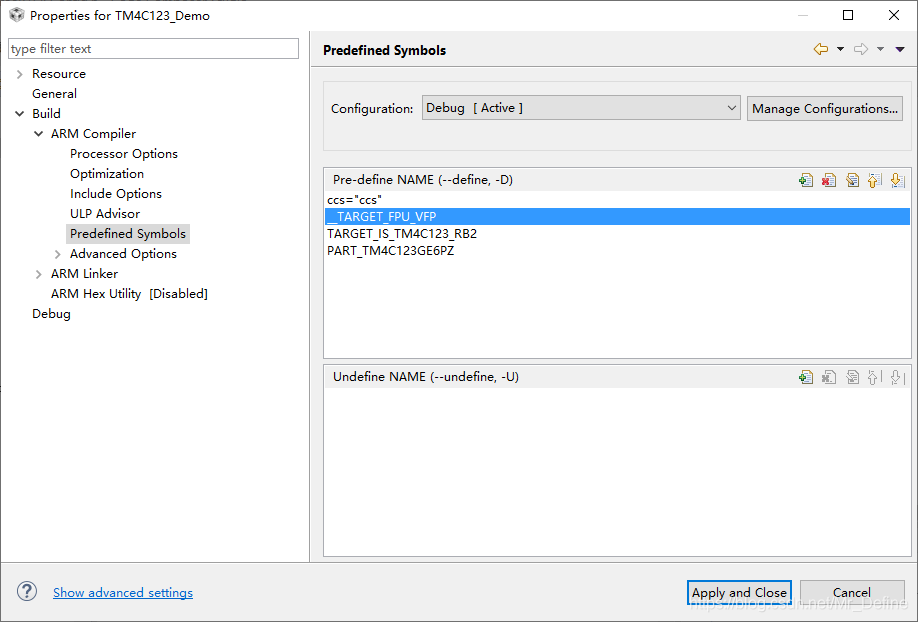Focus the type filter text field
Viewport: 918px width, 622px height.
[x=153, y=49]
